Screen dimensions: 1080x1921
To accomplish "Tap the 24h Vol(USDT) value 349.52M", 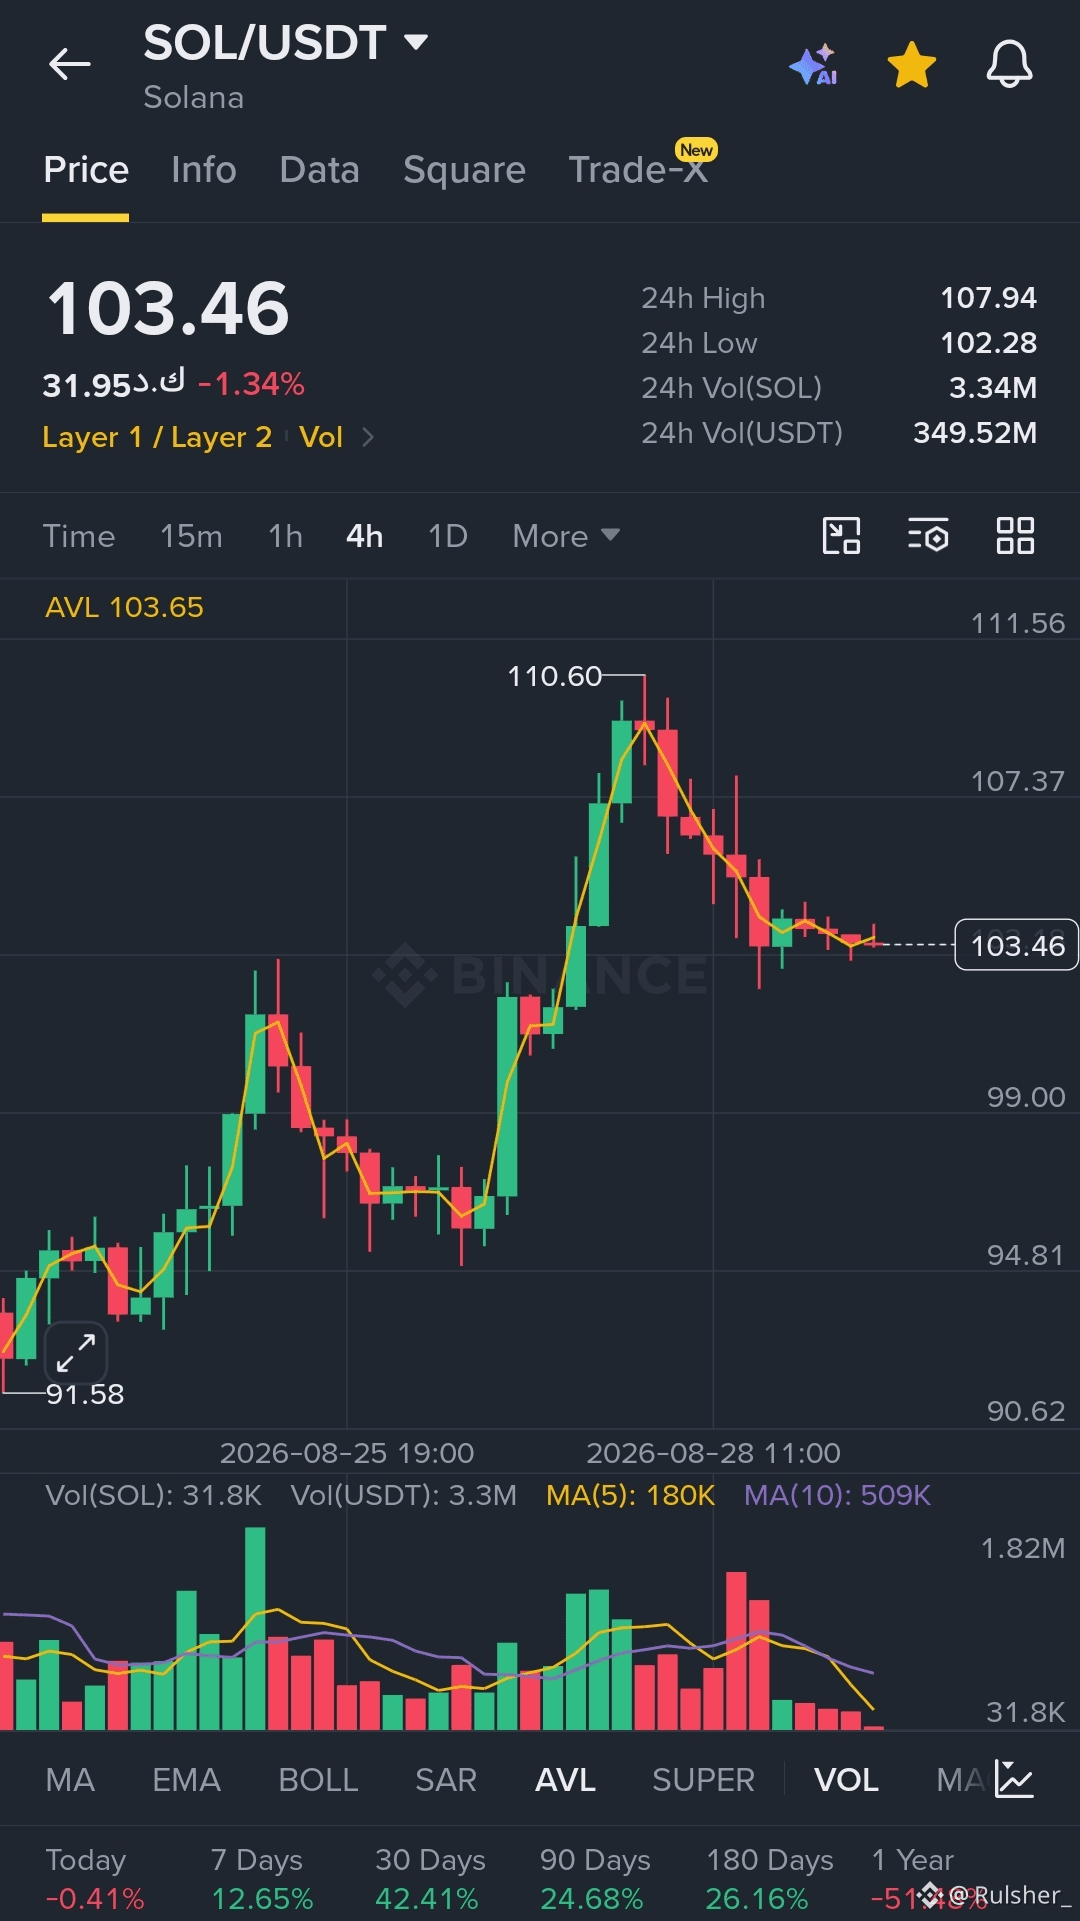I will click(975, 433).
